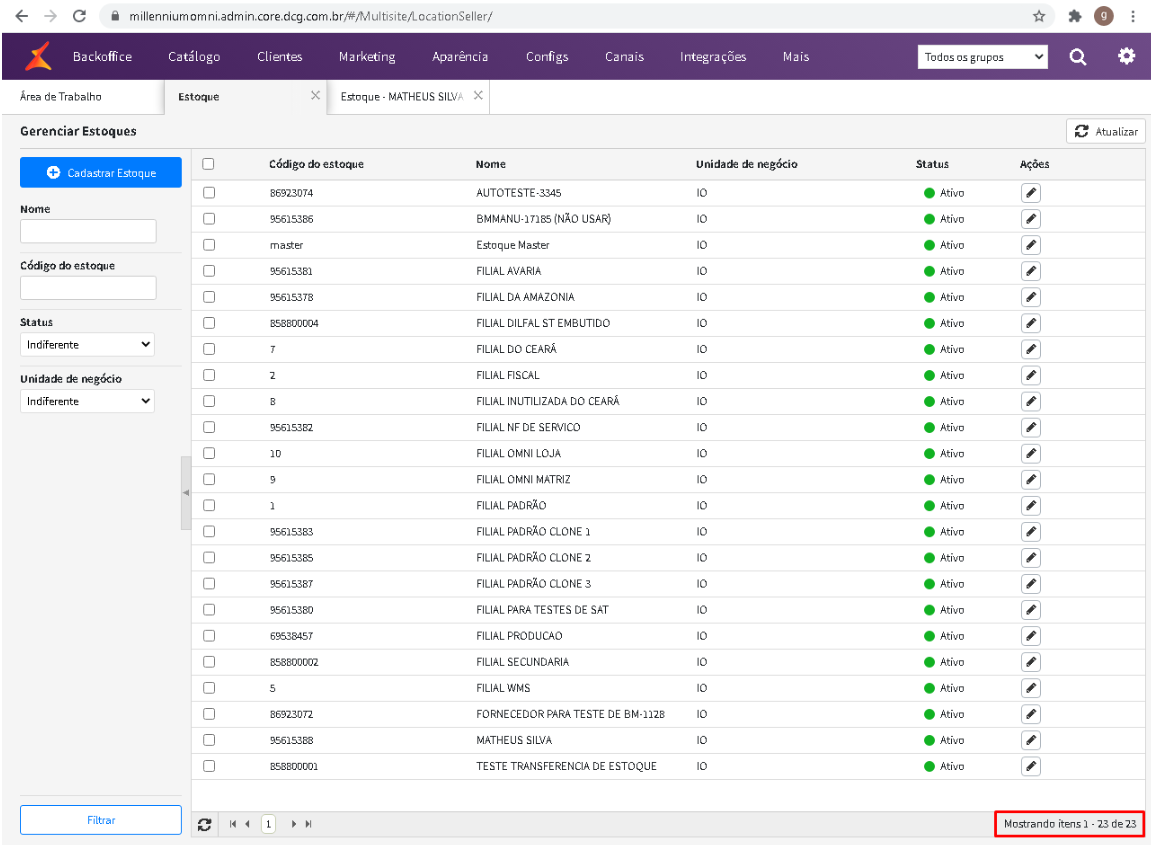Viewport: 1151px width, 845px height.
Task: Bookmark this page with the star icon
Action: coord(1039,16)
